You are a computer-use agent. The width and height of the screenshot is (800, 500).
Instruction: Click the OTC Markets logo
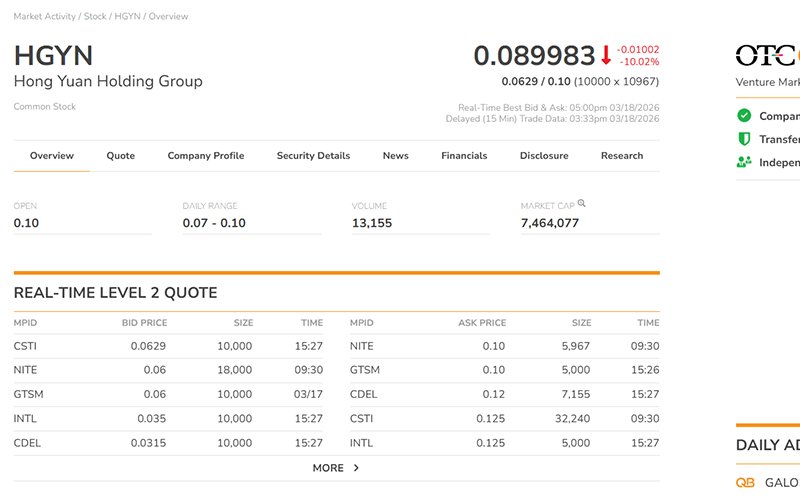coord(767,55)
